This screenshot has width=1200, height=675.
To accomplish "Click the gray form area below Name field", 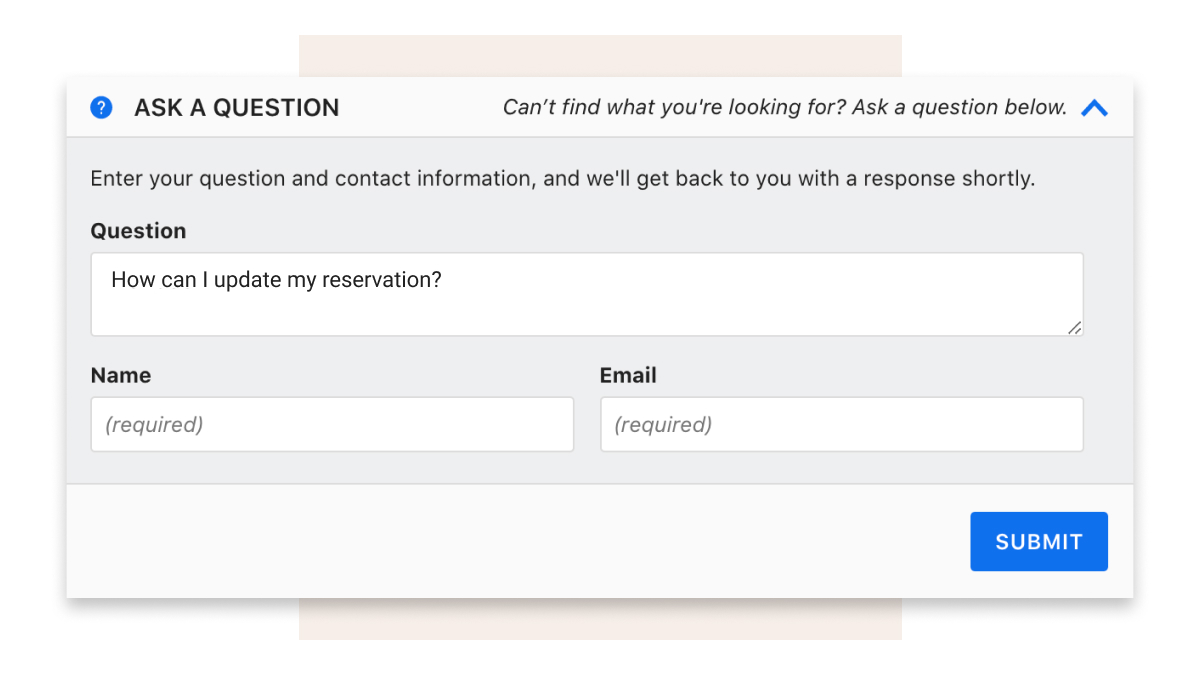I will [x=332, y=467].
